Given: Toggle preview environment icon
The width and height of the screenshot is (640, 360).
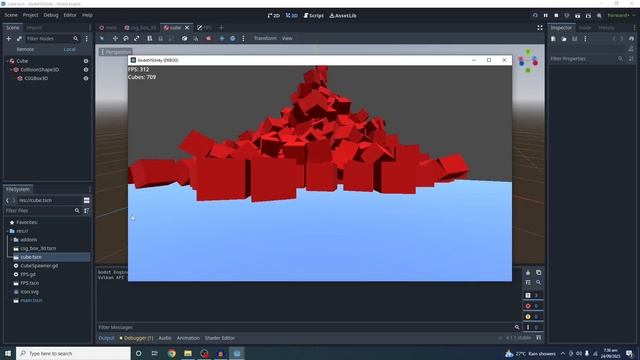Looking at the screenshot, I should point(233,38).
